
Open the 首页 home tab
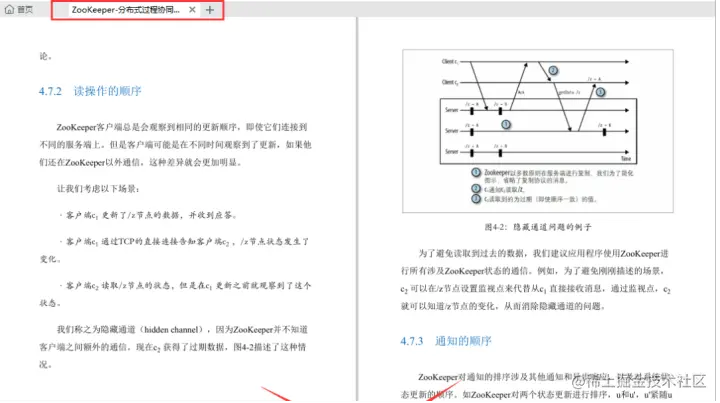pos(19,9)
